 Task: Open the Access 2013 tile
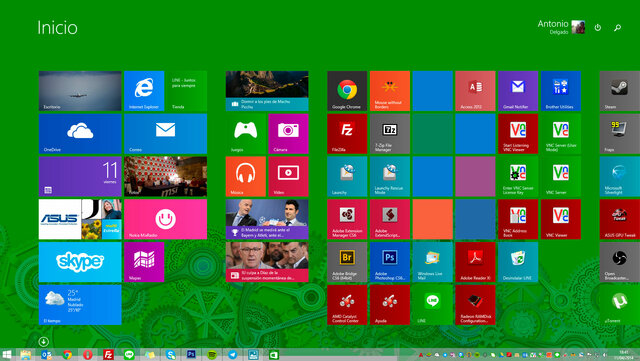pos(475,91)
